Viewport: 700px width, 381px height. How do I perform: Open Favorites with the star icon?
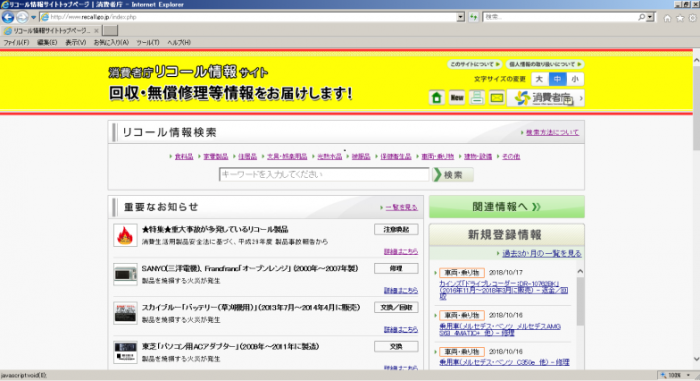point(680,18)
